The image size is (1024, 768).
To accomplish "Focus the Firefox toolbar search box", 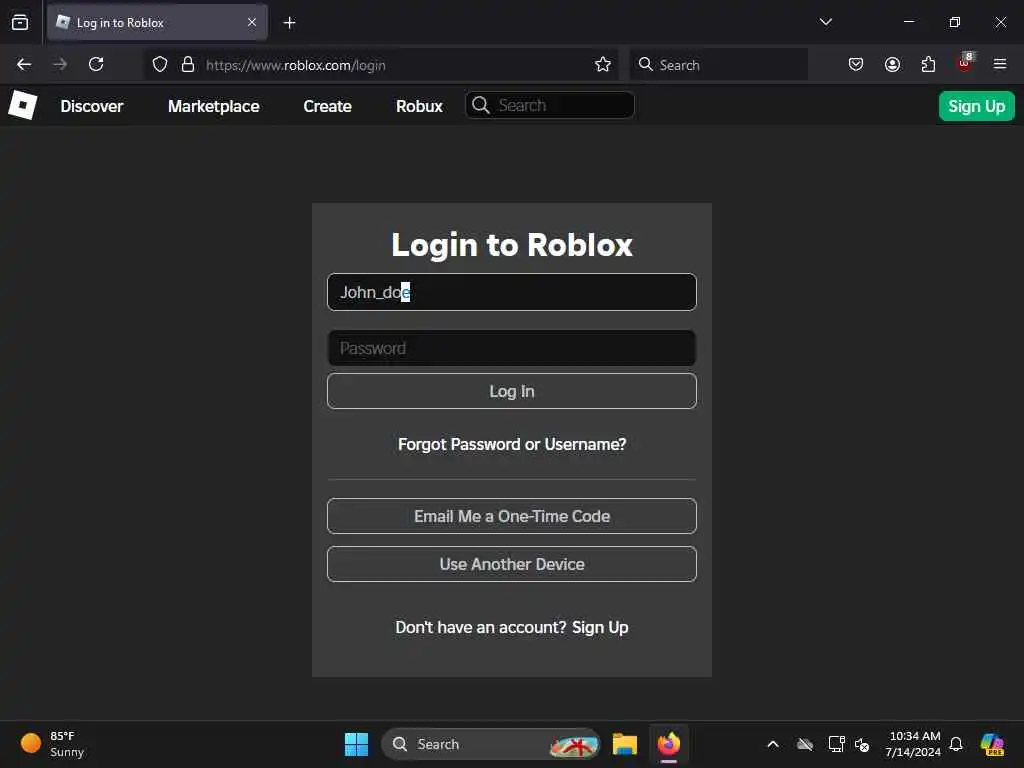I will click(719, 65).
